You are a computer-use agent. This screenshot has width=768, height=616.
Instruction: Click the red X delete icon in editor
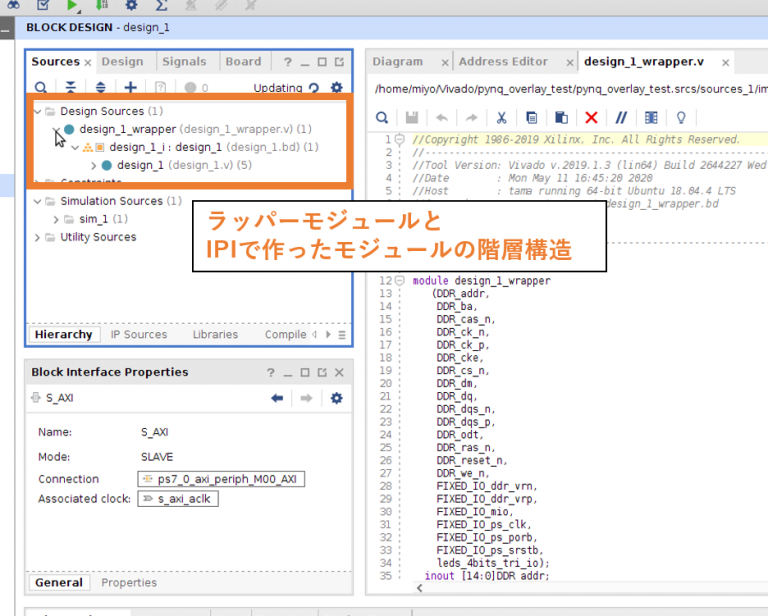591,117
